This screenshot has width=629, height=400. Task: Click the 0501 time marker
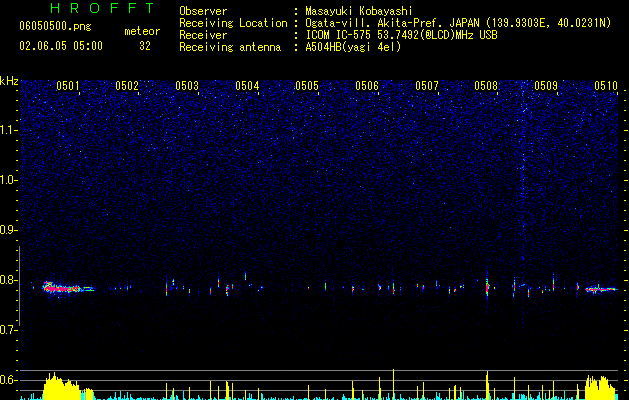coord(67,86)
